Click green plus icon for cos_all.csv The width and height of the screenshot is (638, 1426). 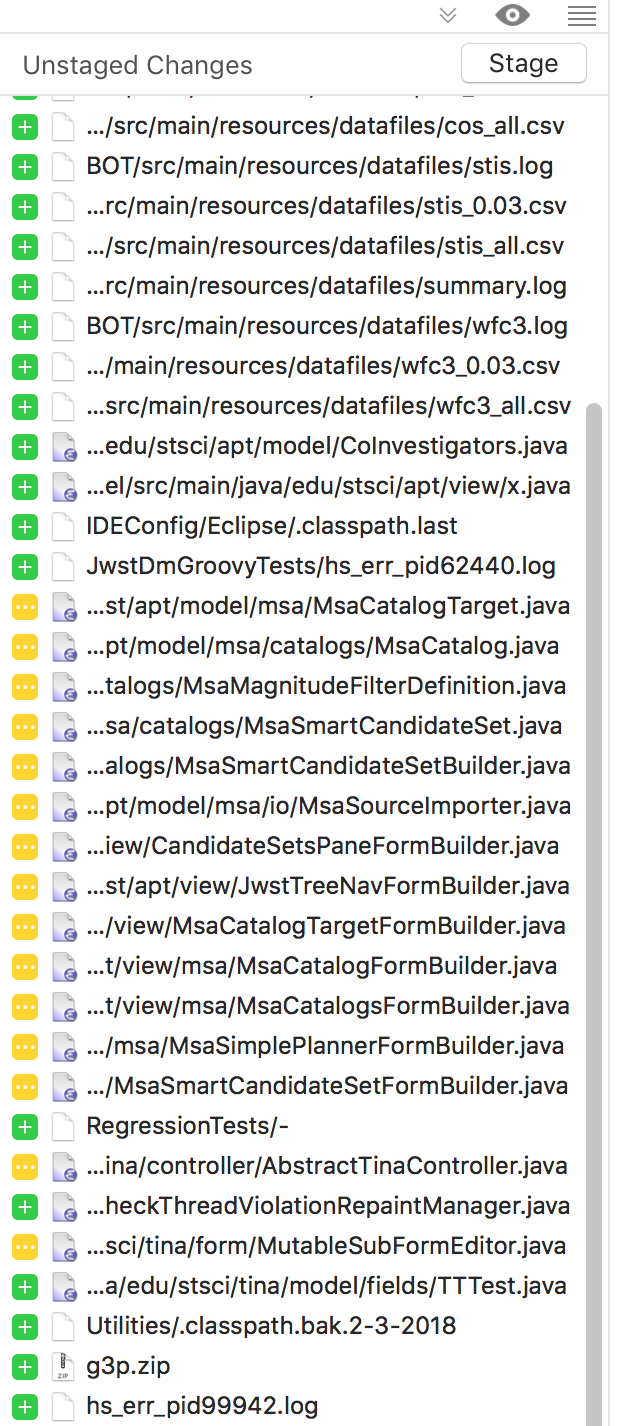25,127
